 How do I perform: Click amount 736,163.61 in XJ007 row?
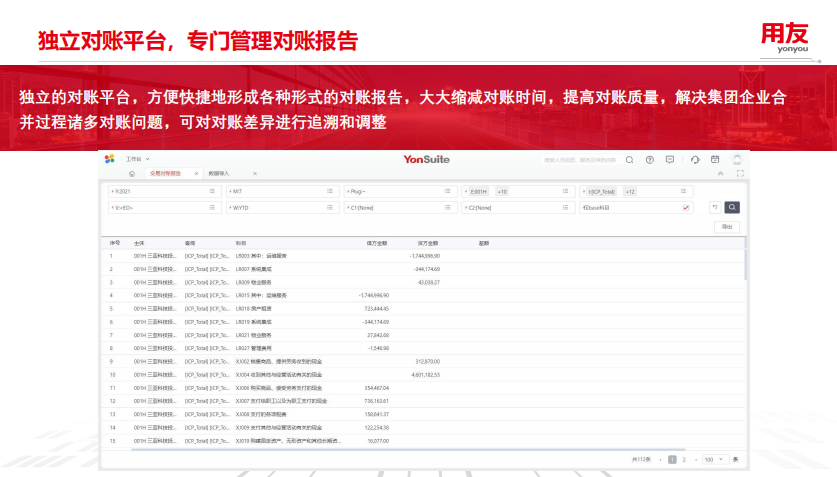tap(376, 401)
